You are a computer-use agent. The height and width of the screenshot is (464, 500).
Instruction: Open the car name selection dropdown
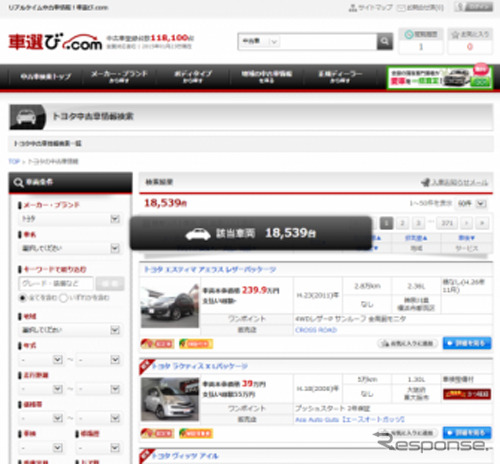70,248
